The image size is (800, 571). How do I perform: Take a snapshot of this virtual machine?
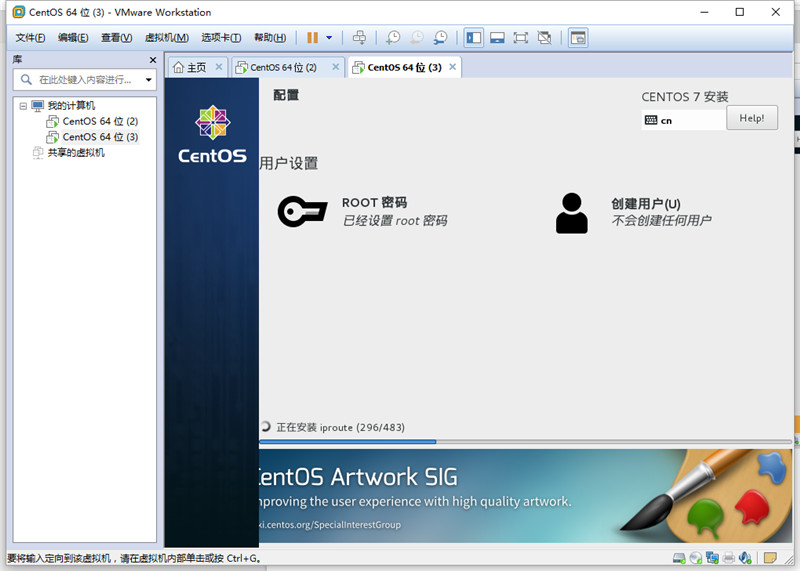point(392,38)
